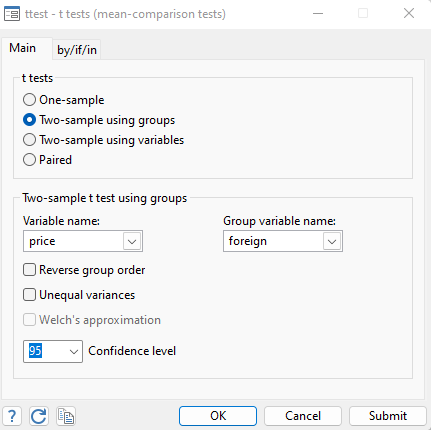Click the Submit button
431x430 pixels.
[388, 416]
